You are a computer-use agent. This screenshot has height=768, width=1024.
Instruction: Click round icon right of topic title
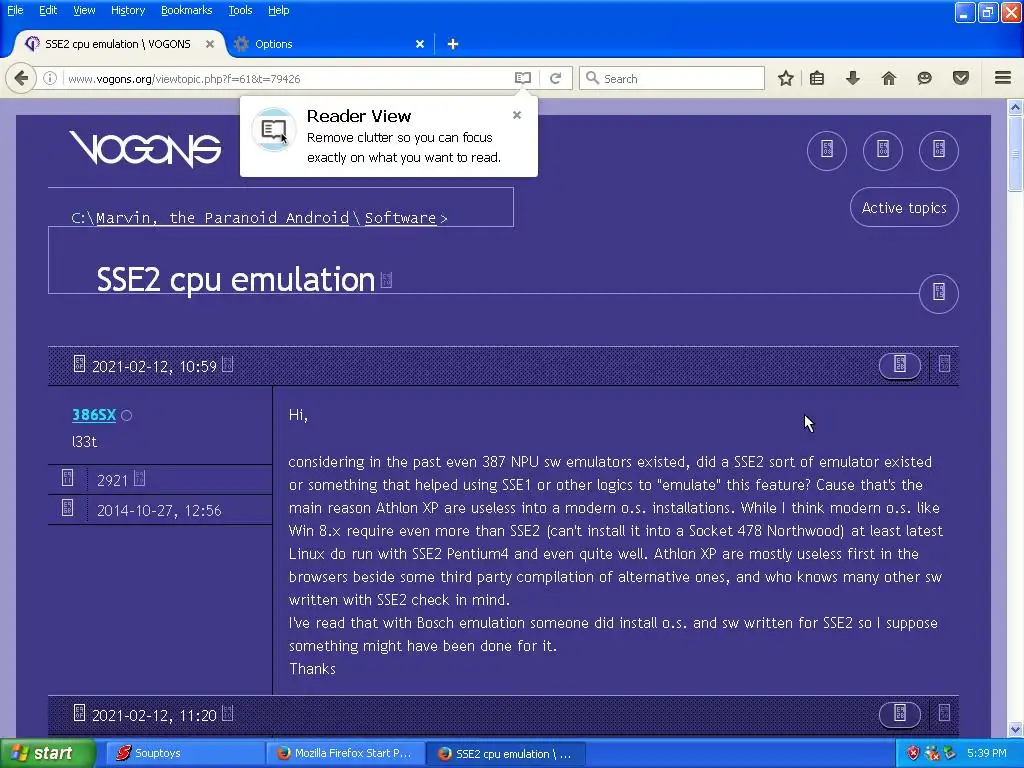(x=938, y=293)
